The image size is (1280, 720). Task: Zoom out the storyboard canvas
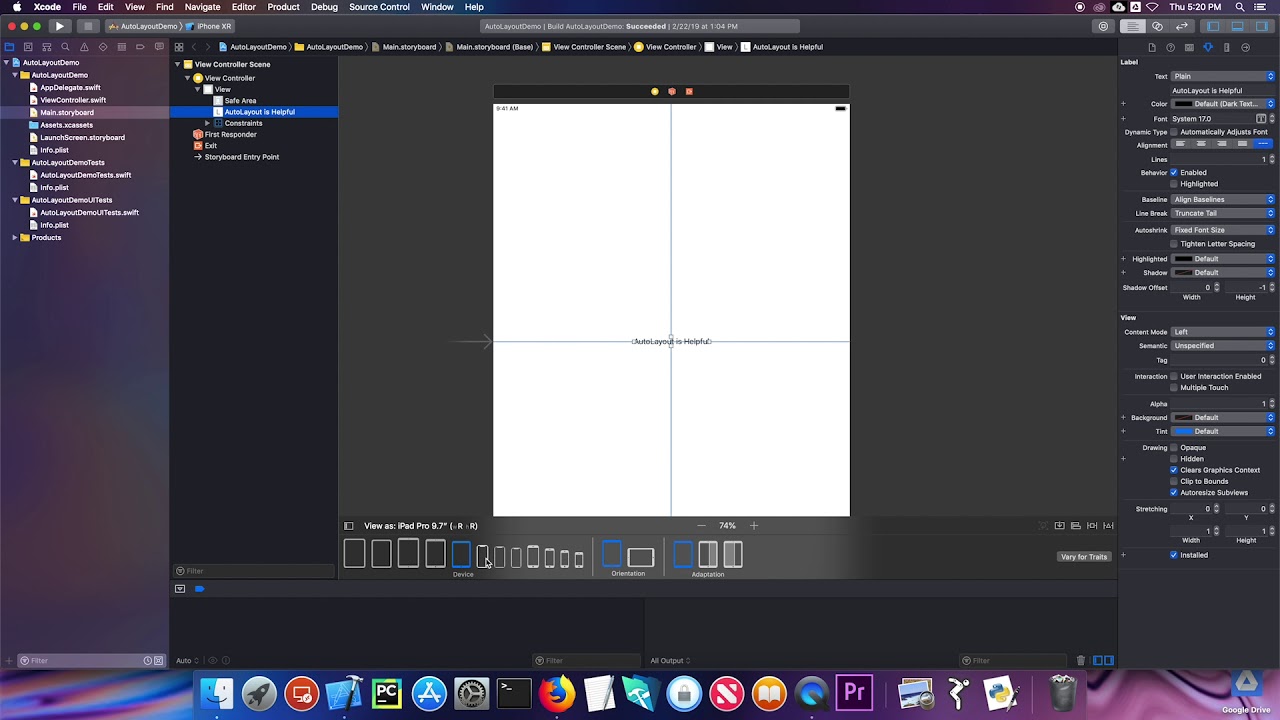click(701, 526)
